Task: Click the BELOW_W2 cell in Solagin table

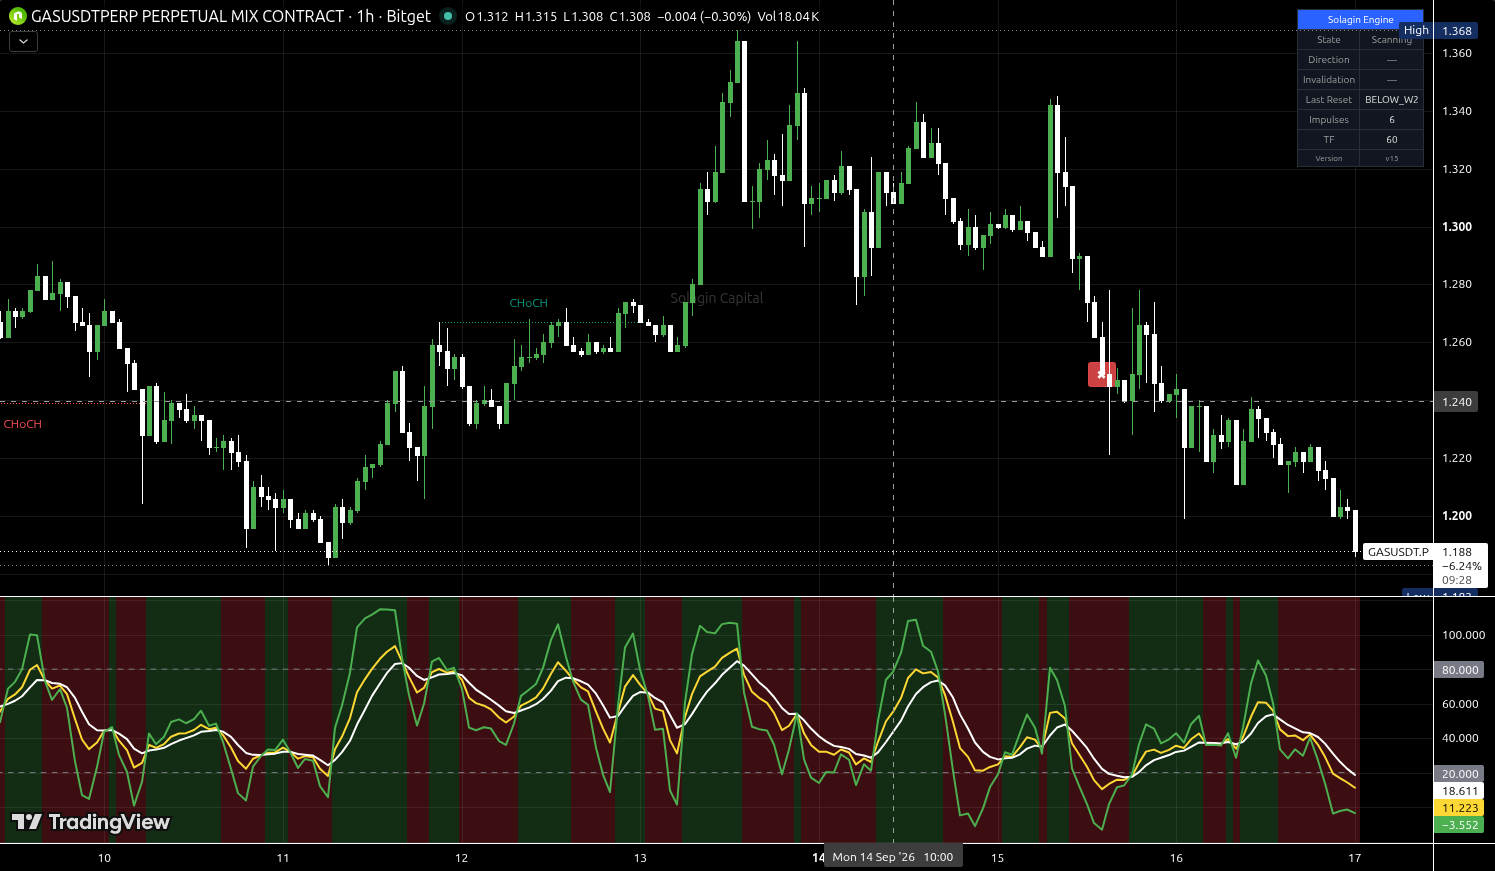Action: [x=1391, y=100]
